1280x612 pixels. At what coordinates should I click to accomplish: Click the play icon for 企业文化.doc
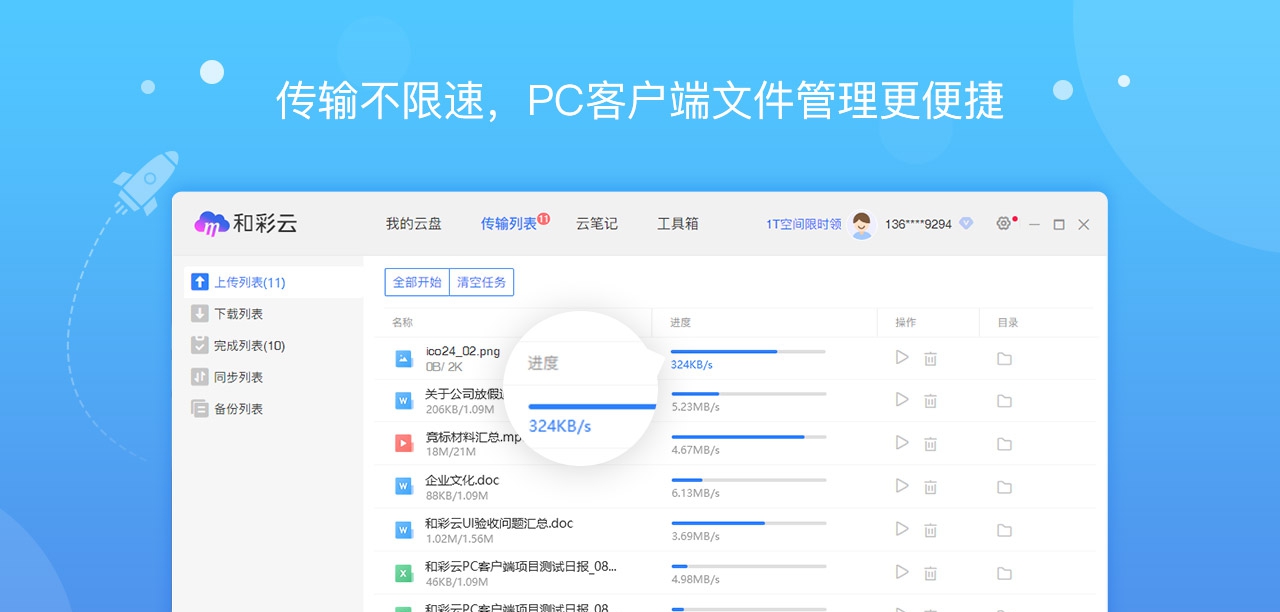(902, 485)
